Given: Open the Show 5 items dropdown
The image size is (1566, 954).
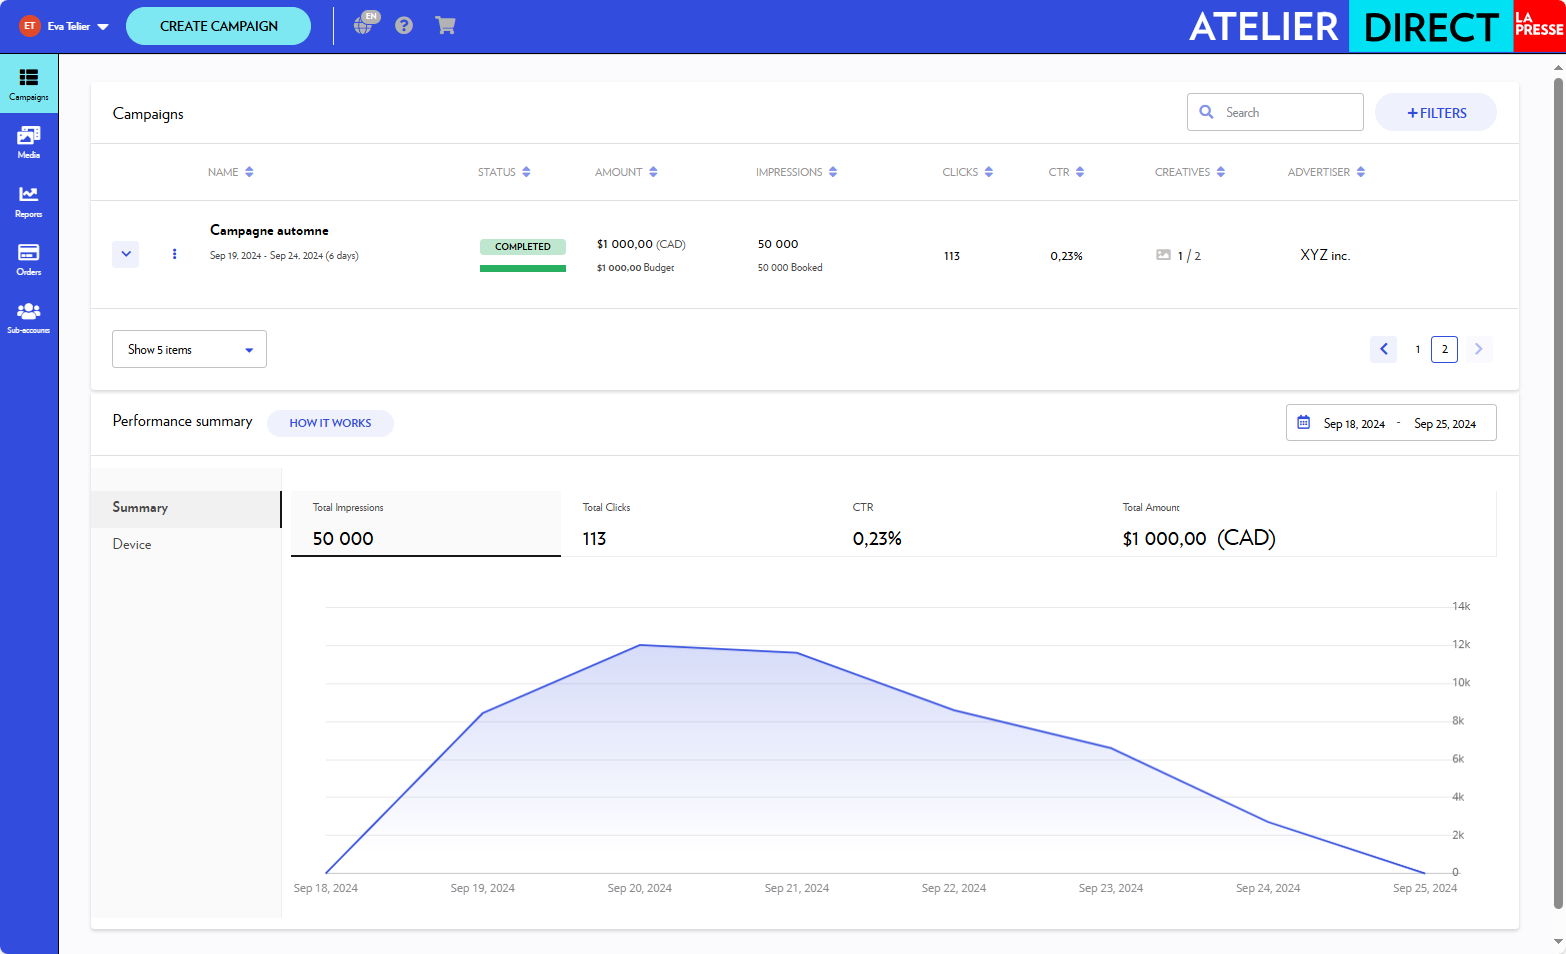Looking at the screenshot, I should [x=189, y=349].
